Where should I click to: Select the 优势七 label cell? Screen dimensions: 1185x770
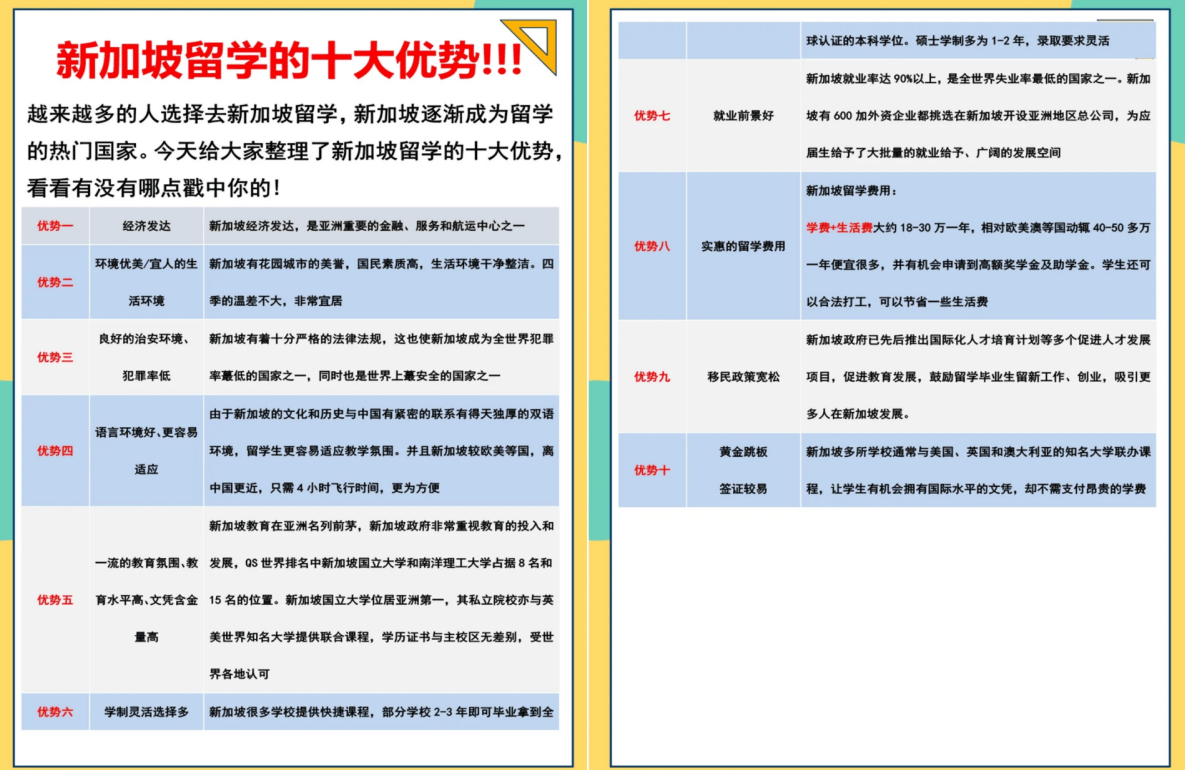(x=652, y=116)
